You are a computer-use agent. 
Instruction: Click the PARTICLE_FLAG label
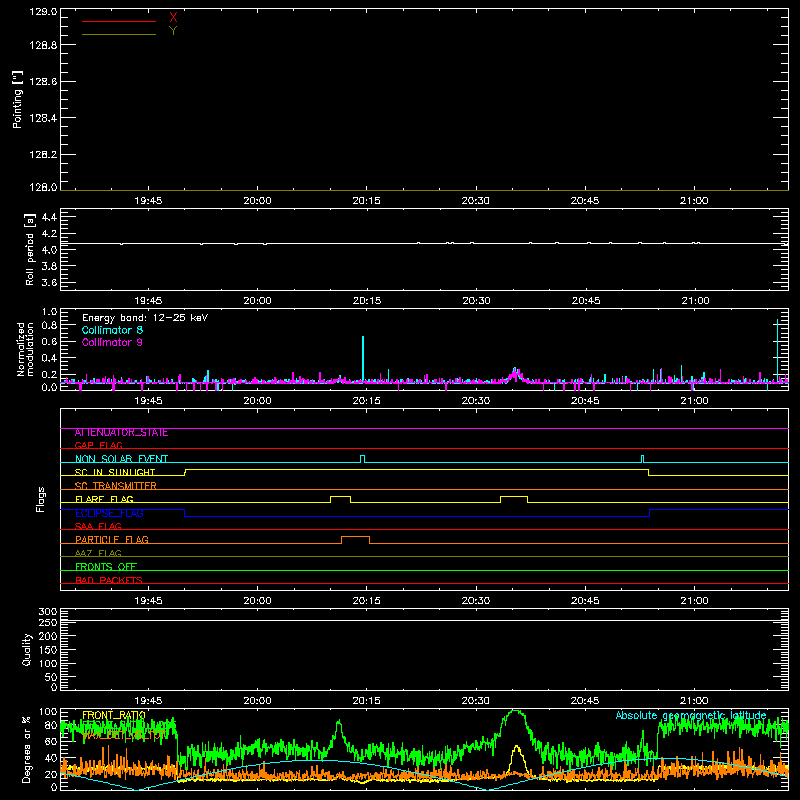click(x=112, y=540)
